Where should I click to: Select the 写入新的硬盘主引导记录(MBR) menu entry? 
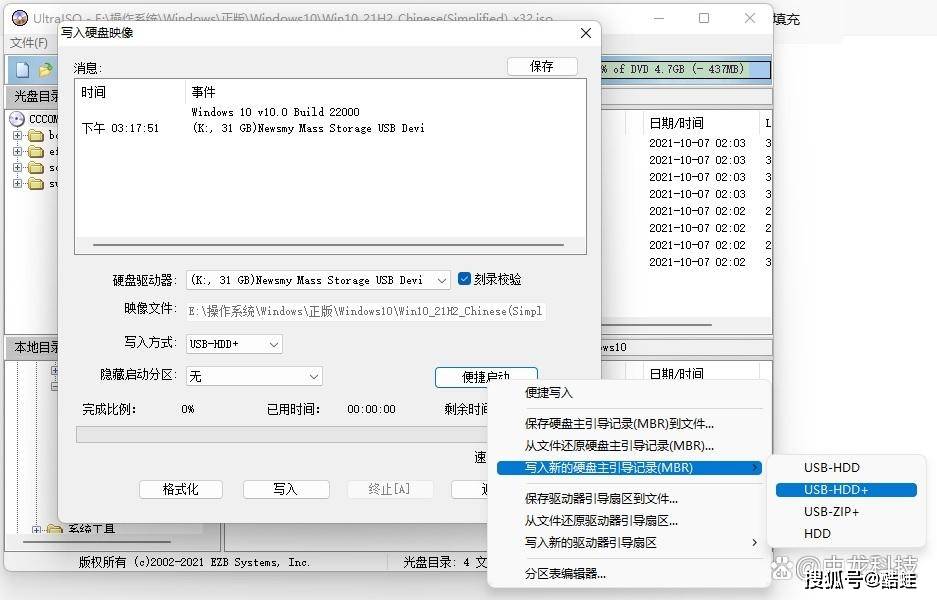pos(629,467)
